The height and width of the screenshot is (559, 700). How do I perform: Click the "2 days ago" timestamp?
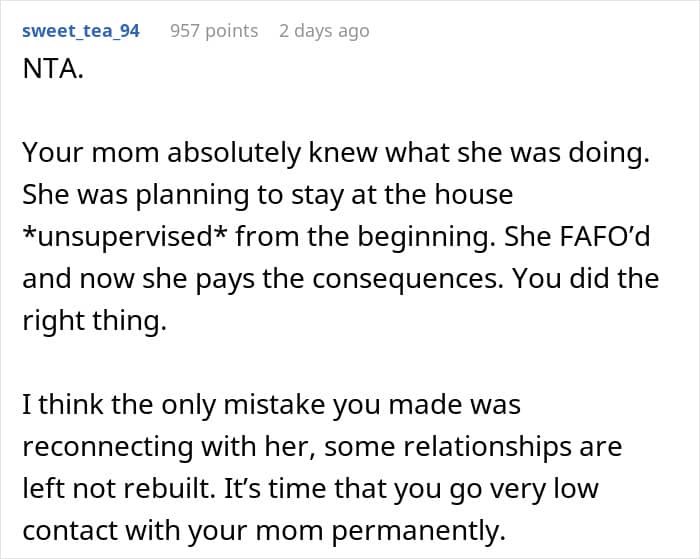[x=324, y=31]
